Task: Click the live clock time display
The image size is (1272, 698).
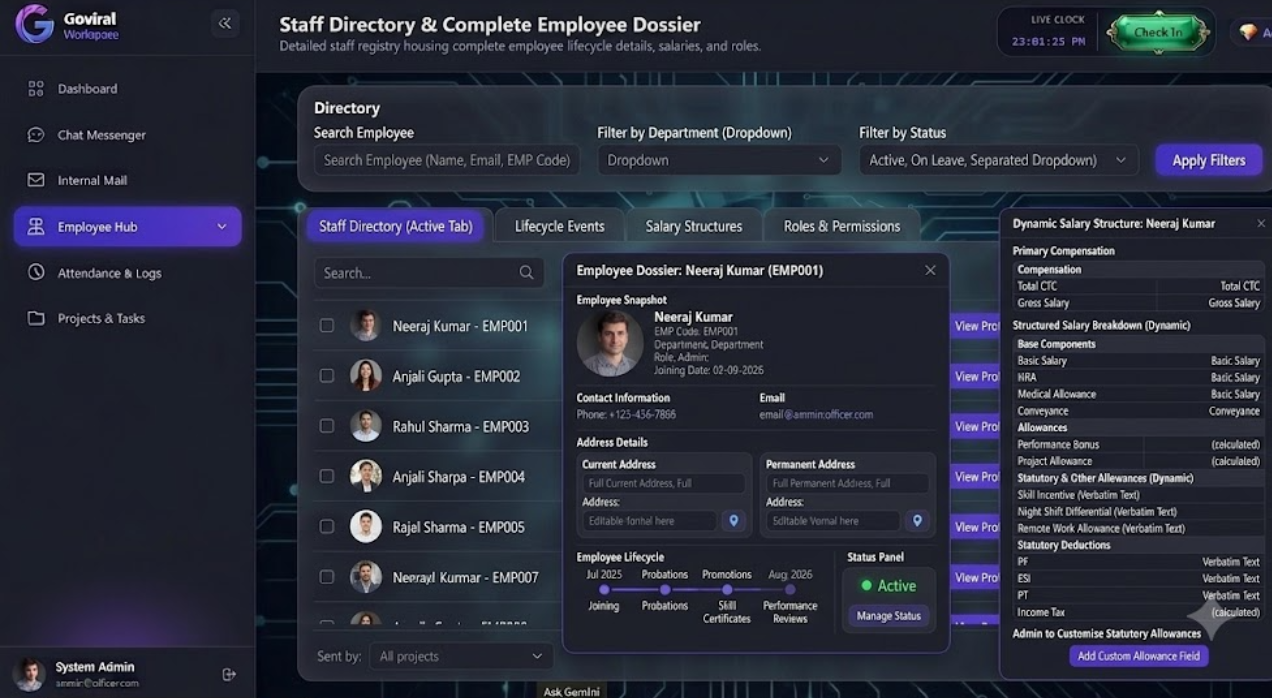Action: click(1048, 42)
